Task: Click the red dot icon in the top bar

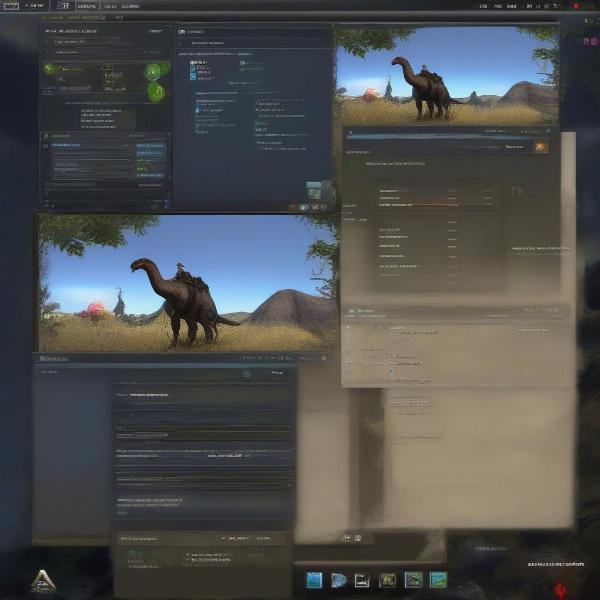Action: click(x=576, y=6)
